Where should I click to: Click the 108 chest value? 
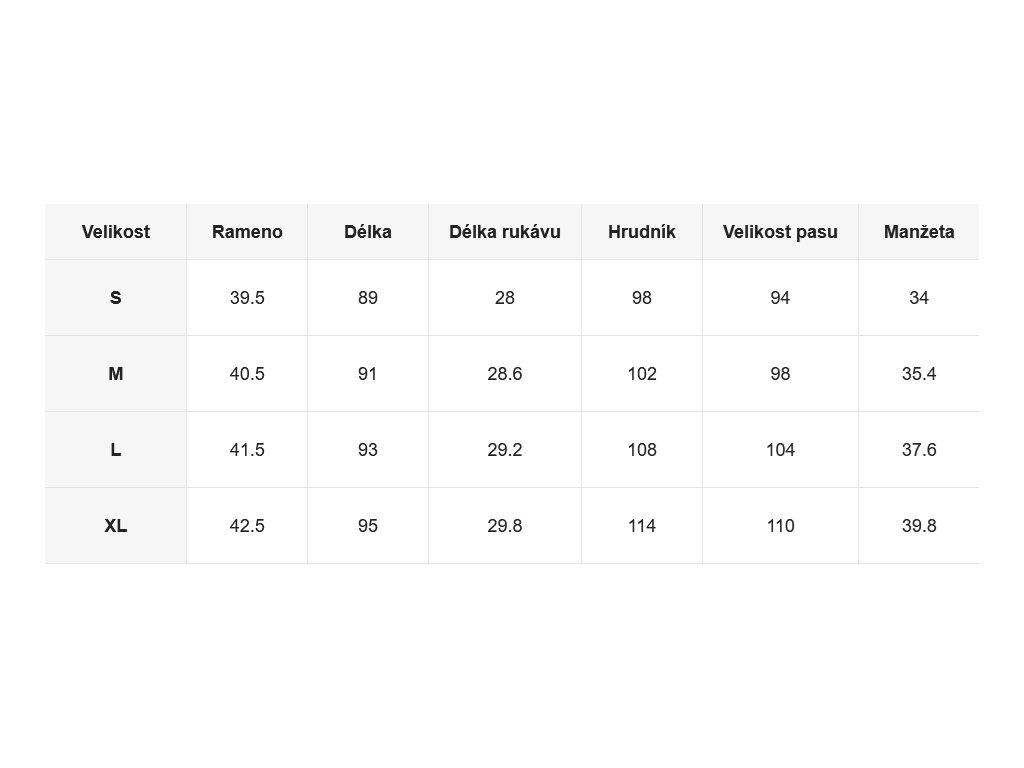tap(642, 450)
